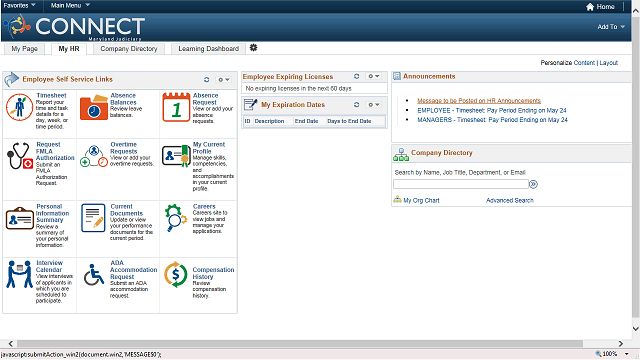Click the Compensation History dollar icon

176,274
